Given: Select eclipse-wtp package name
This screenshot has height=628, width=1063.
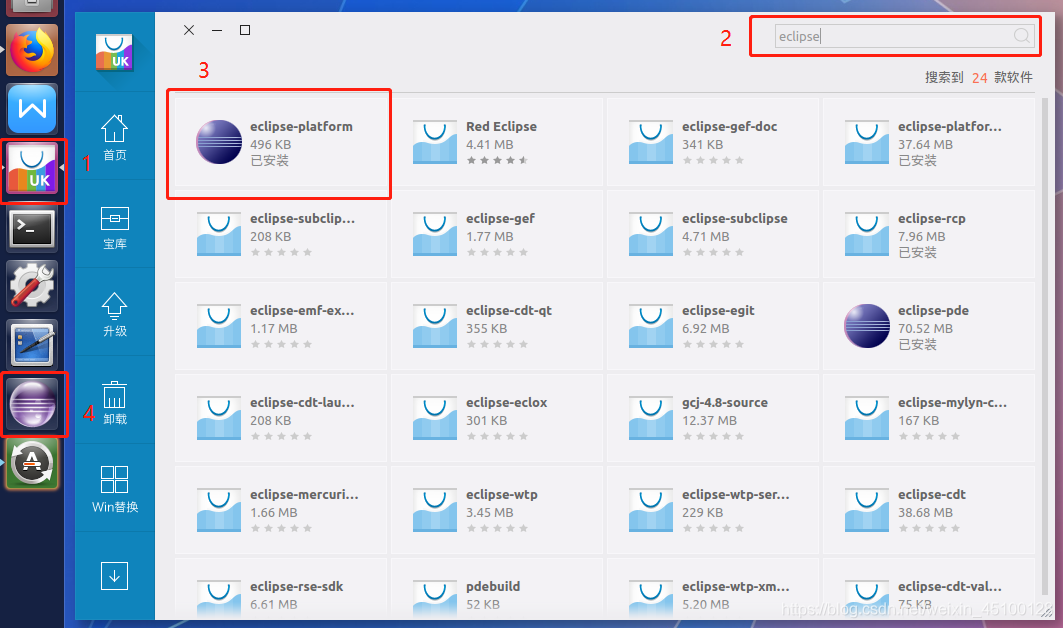Looking at the screenshot, I should tap(502, 494).
